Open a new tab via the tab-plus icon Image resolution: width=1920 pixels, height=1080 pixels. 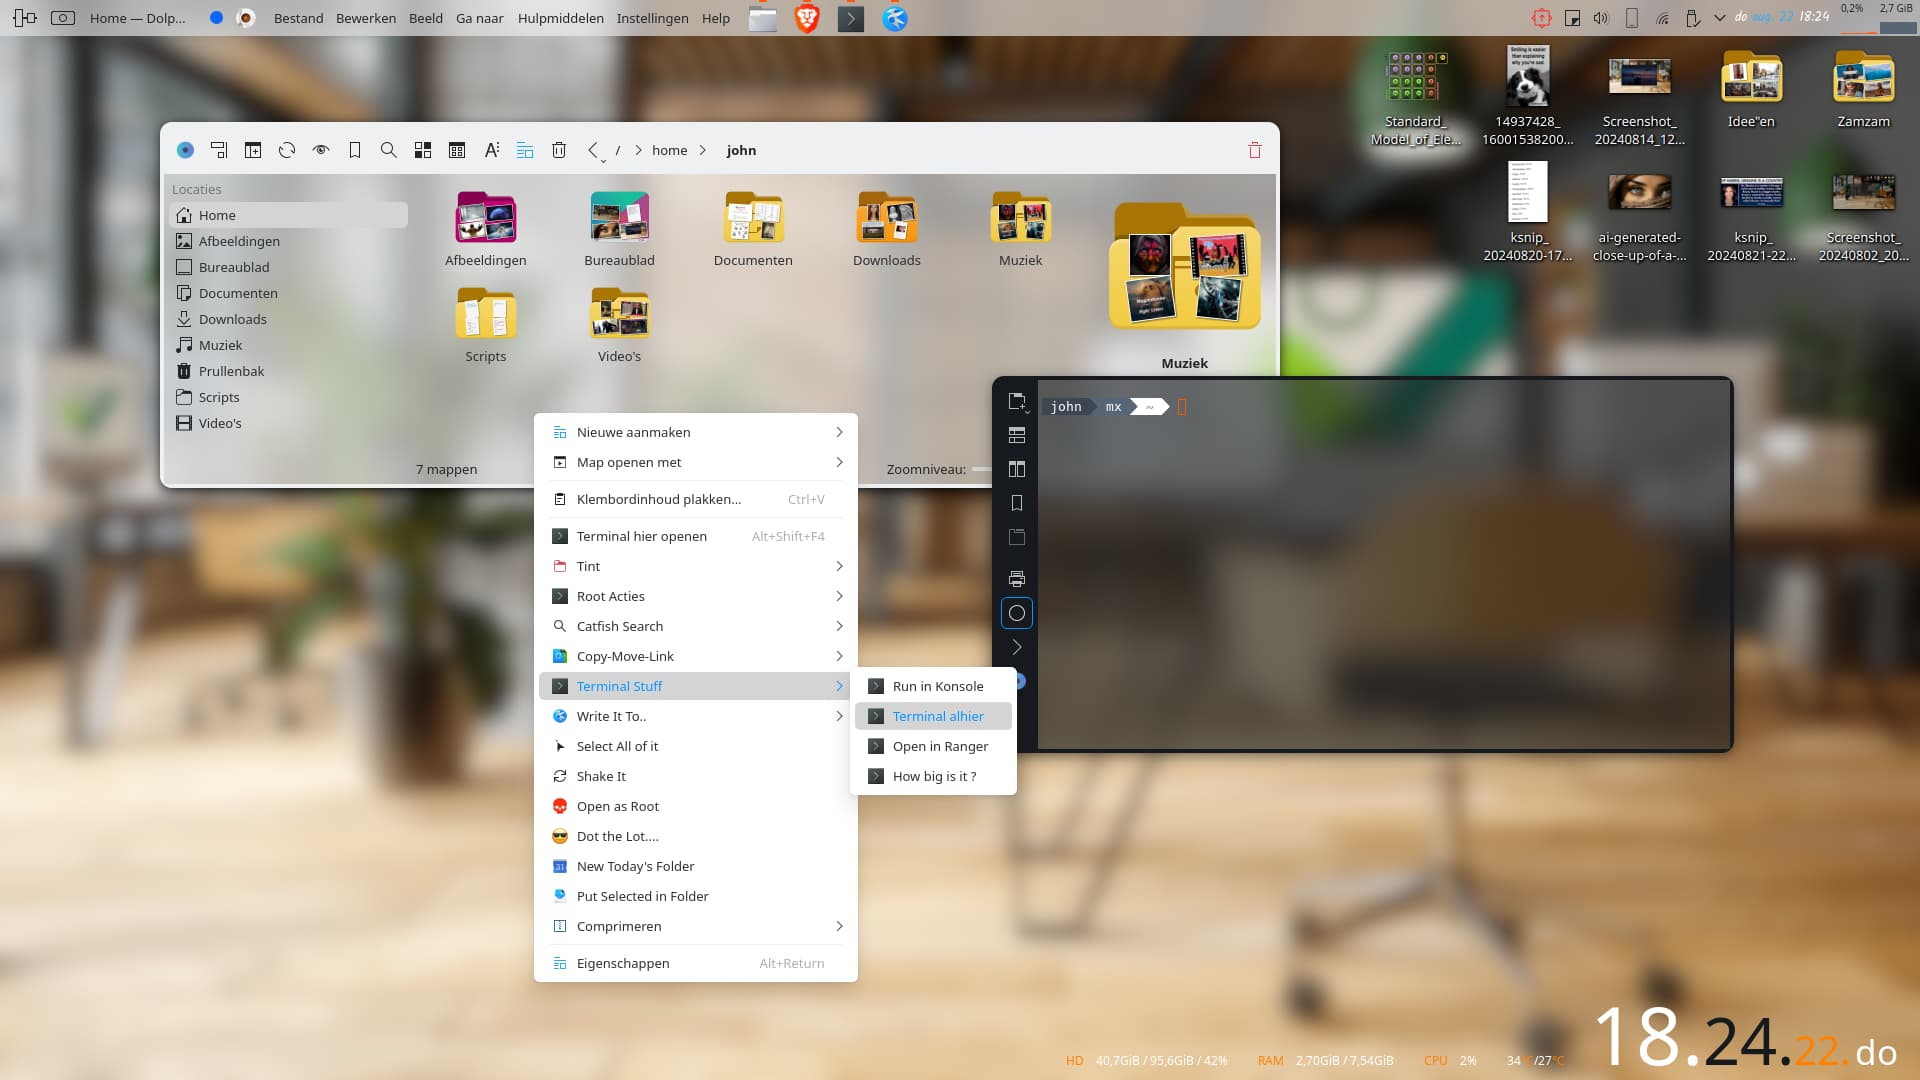253,150
